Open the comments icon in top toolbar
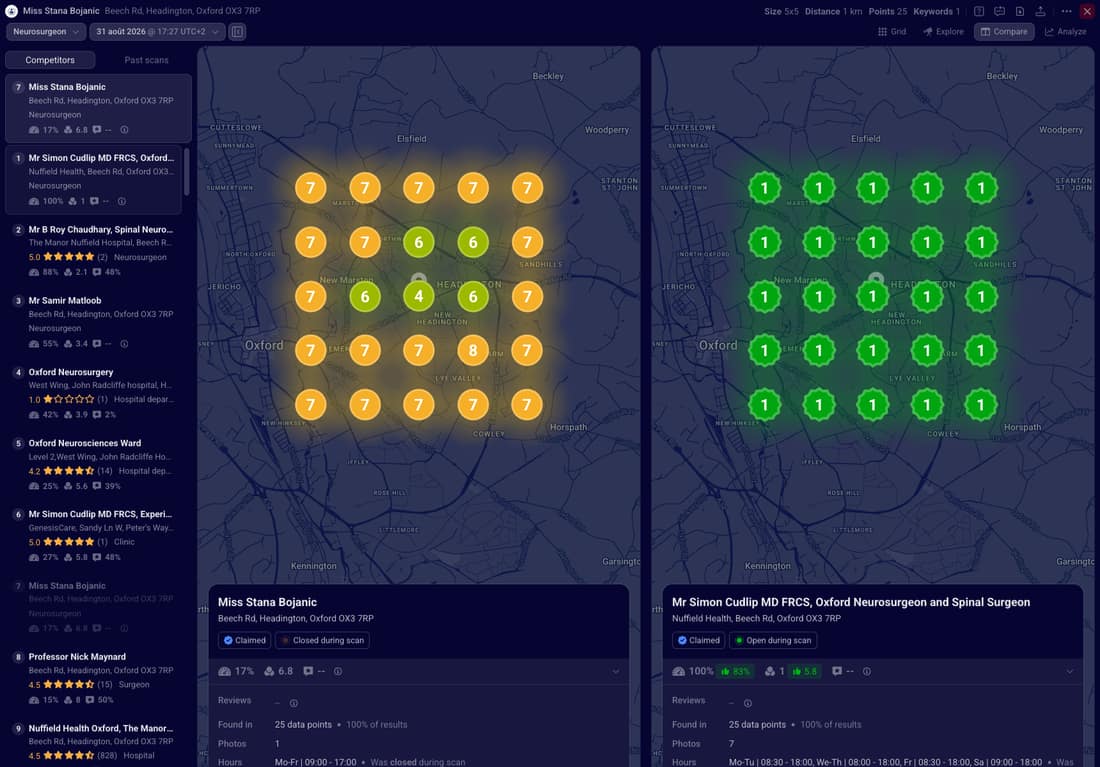 pyautogui.click(x=1000, y=11)
